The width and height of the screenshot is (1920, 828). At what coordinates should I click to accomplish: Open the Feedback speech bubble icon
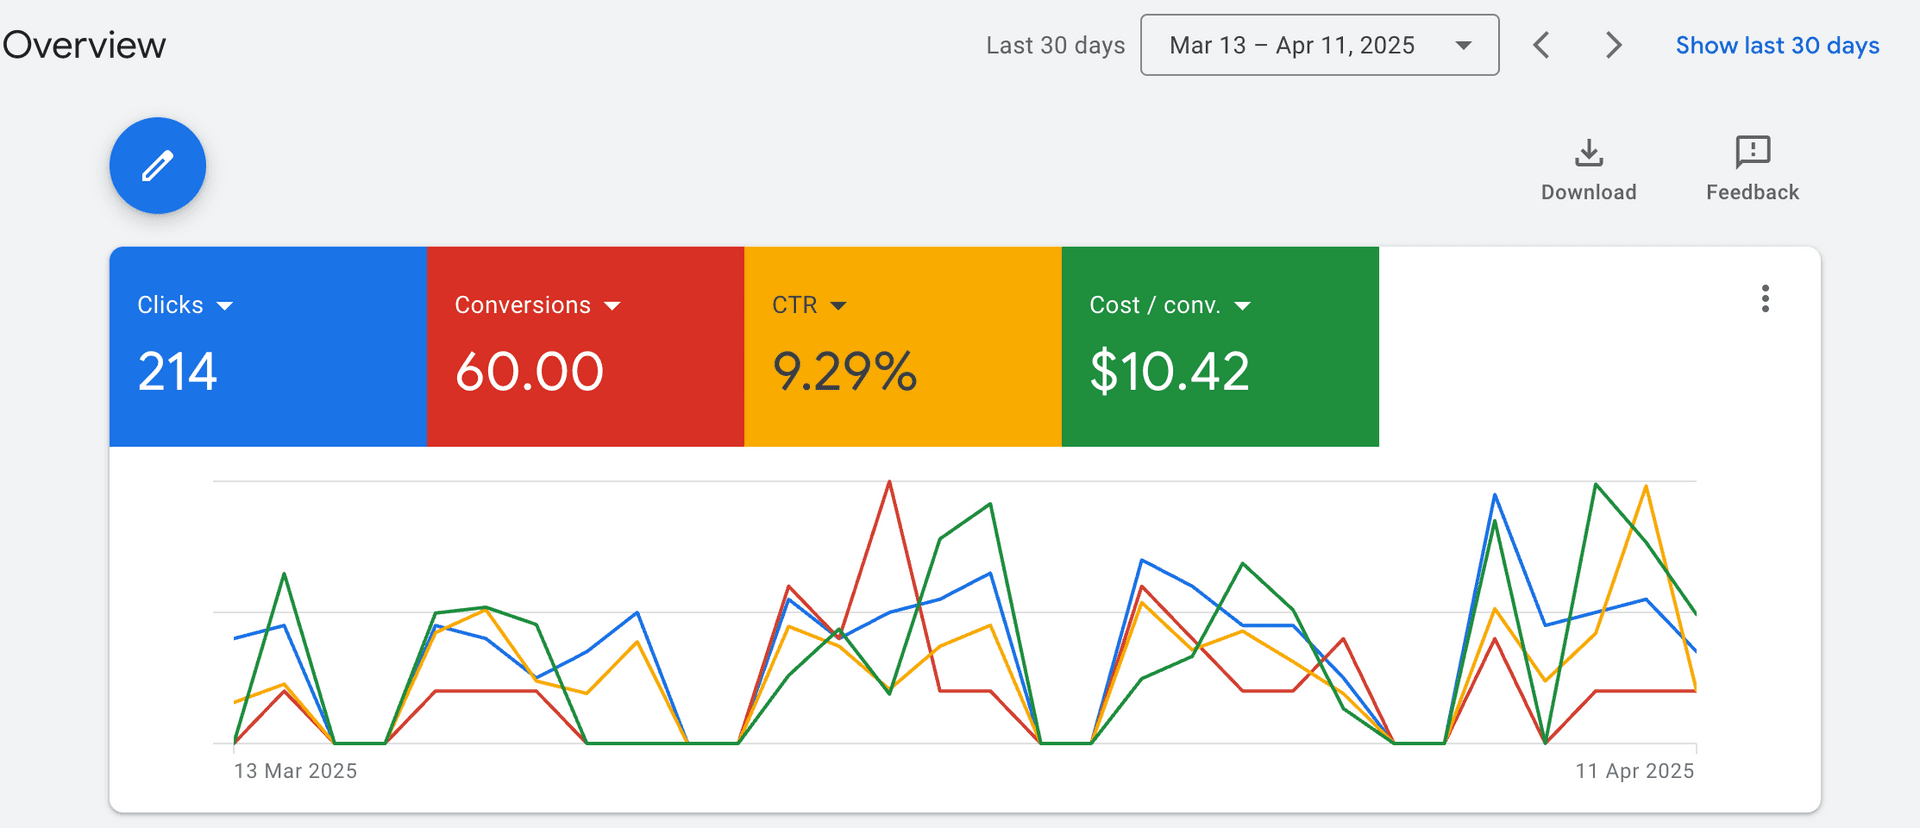1752,153
